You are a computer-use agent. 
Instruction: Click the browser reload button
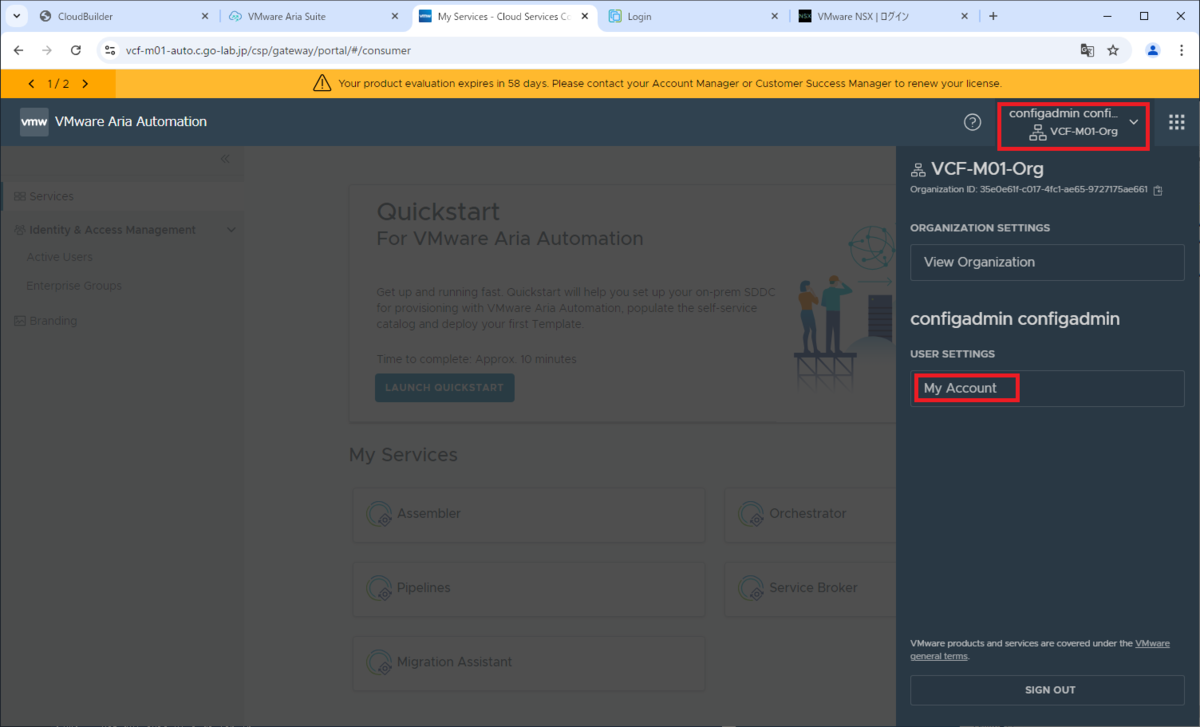click(76, 50)
